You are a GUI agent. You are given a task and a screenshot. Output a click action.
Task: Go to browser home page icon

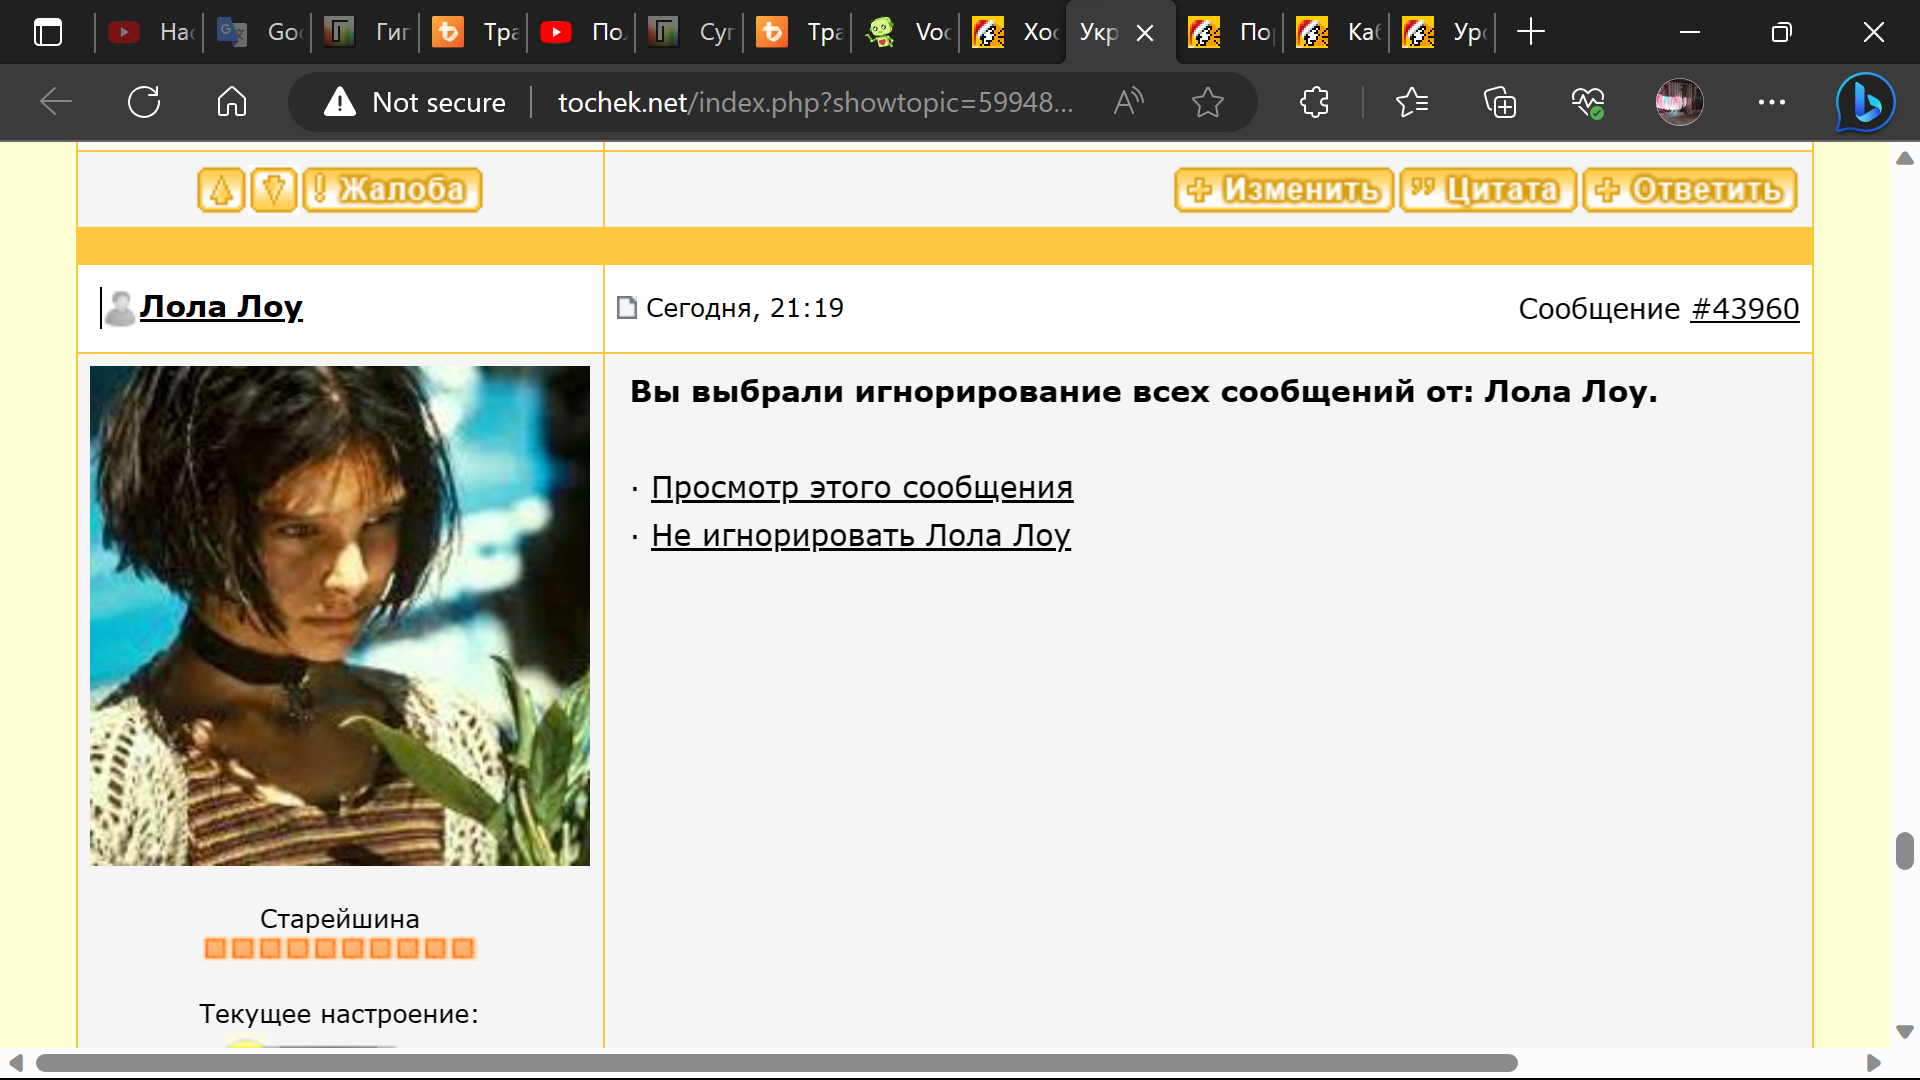[x=232, y=102]
